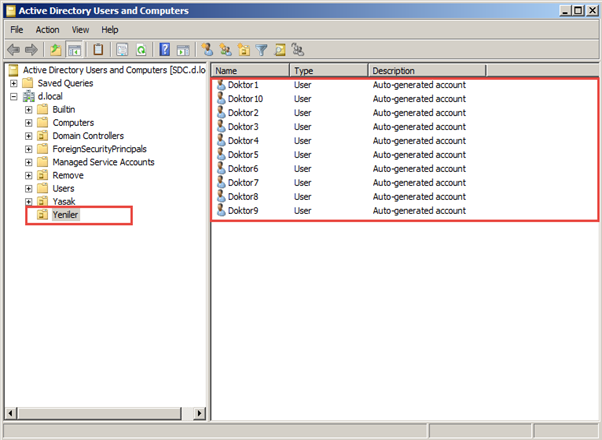Expand the Users container
This screenshot has width=602, height=440.
pos(28,189)
